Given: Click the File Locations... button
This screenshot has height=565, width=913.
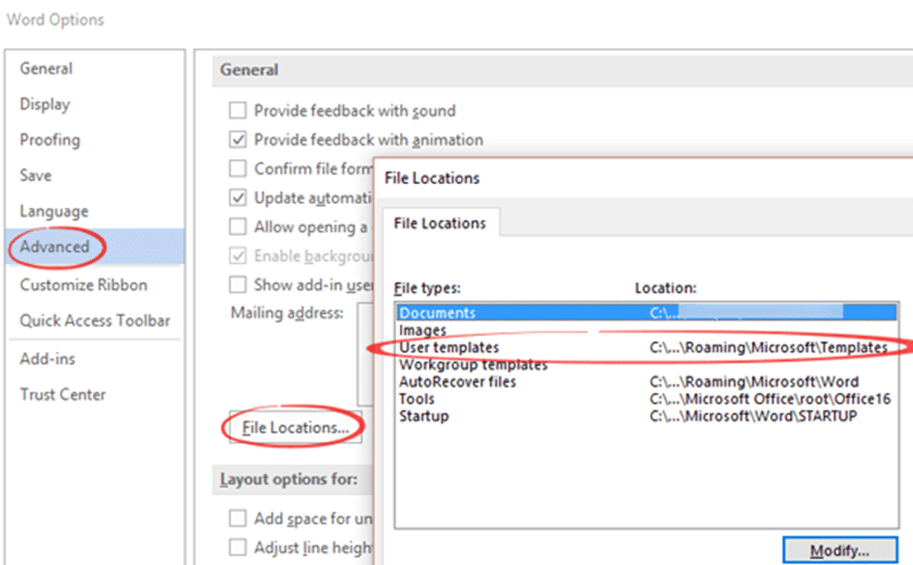Looking at the screenshot, I should 295,428.
